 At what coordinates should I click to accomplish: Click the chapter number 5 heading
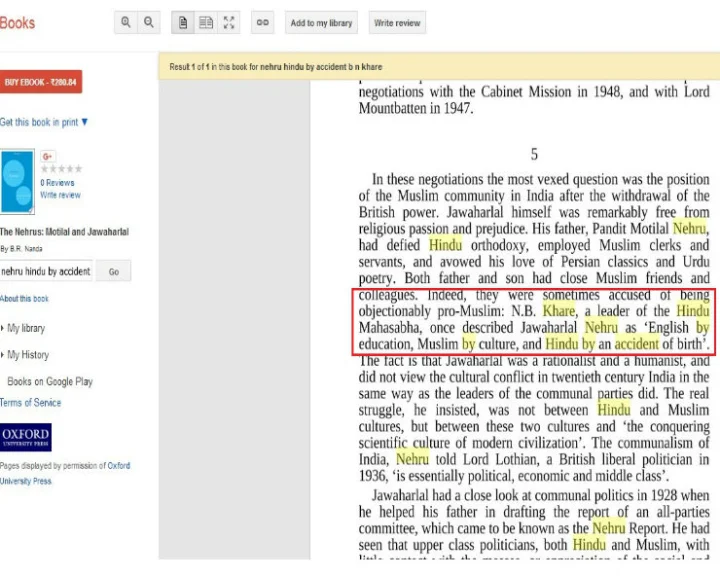point(534,154)
